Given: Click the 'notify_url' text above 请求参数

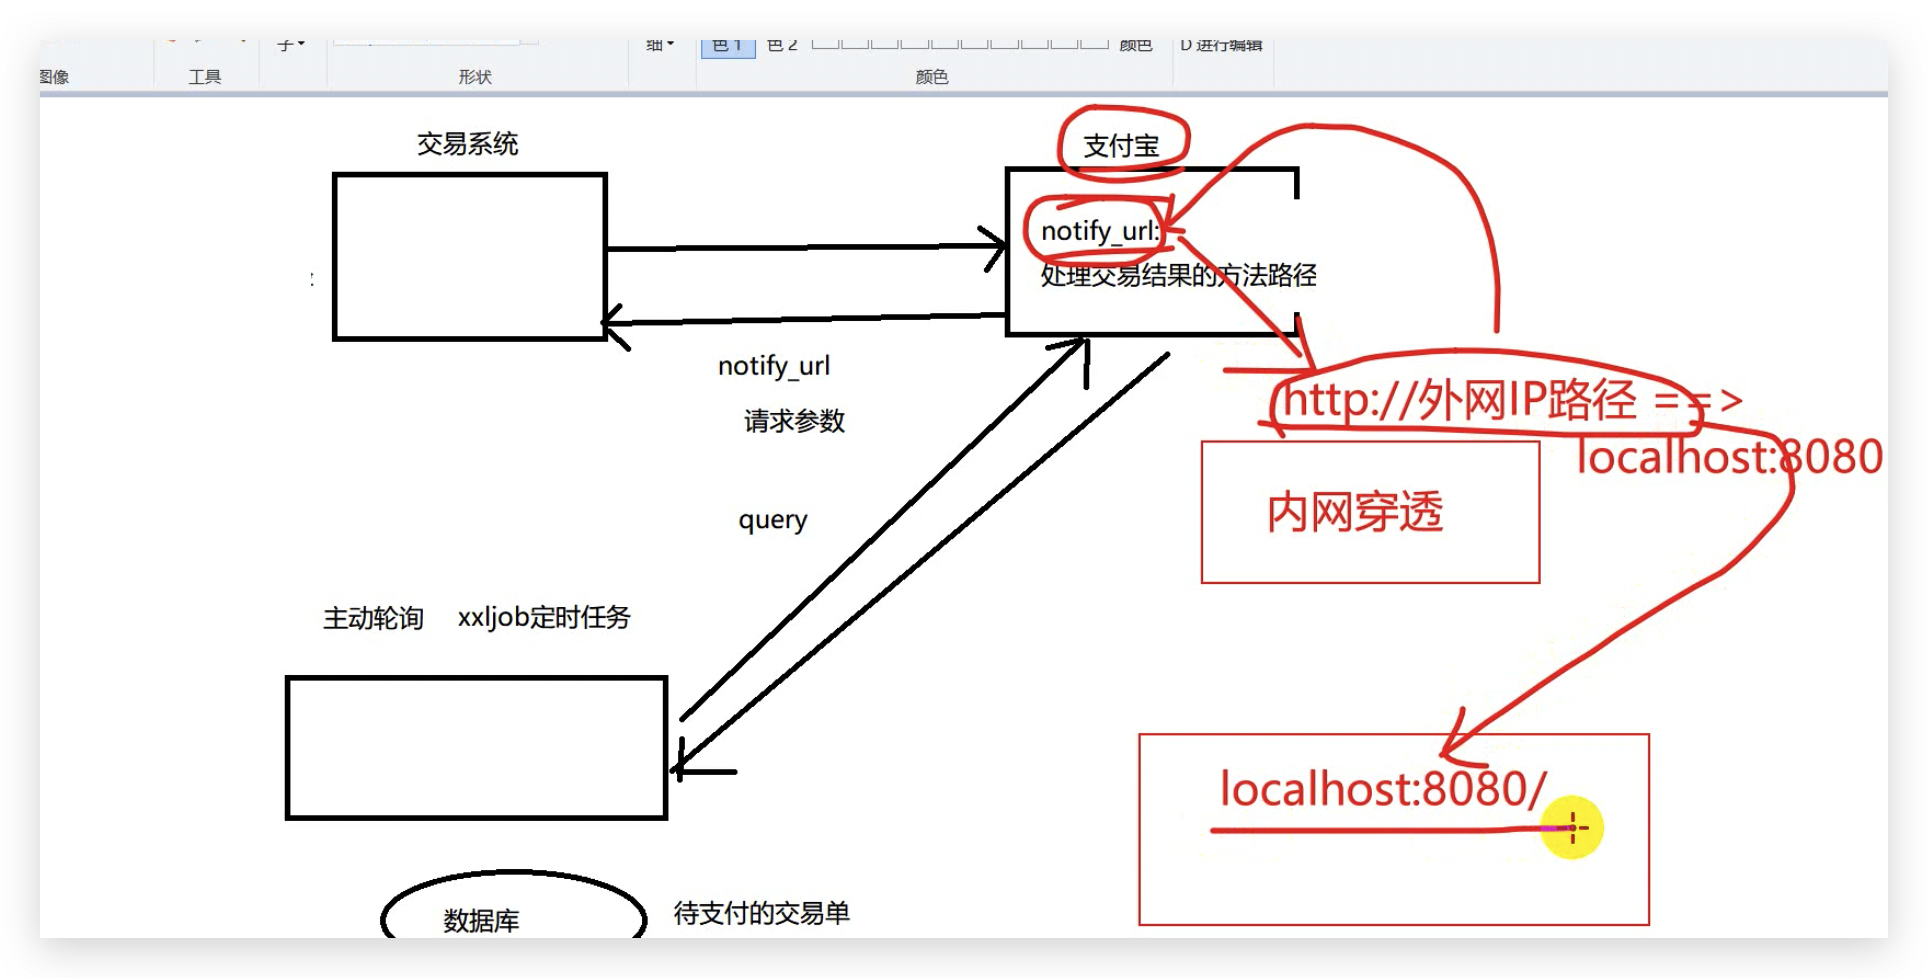Looking at the screenshot, I should [774, 366].
